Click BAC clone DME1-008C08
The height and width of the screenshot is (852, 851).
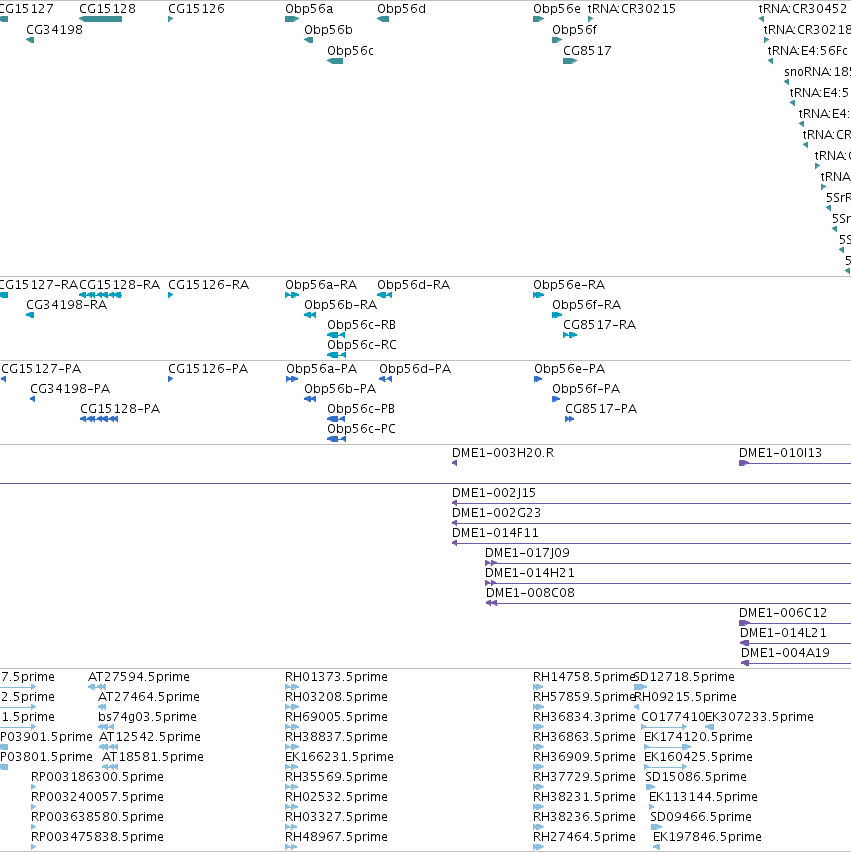668,604
